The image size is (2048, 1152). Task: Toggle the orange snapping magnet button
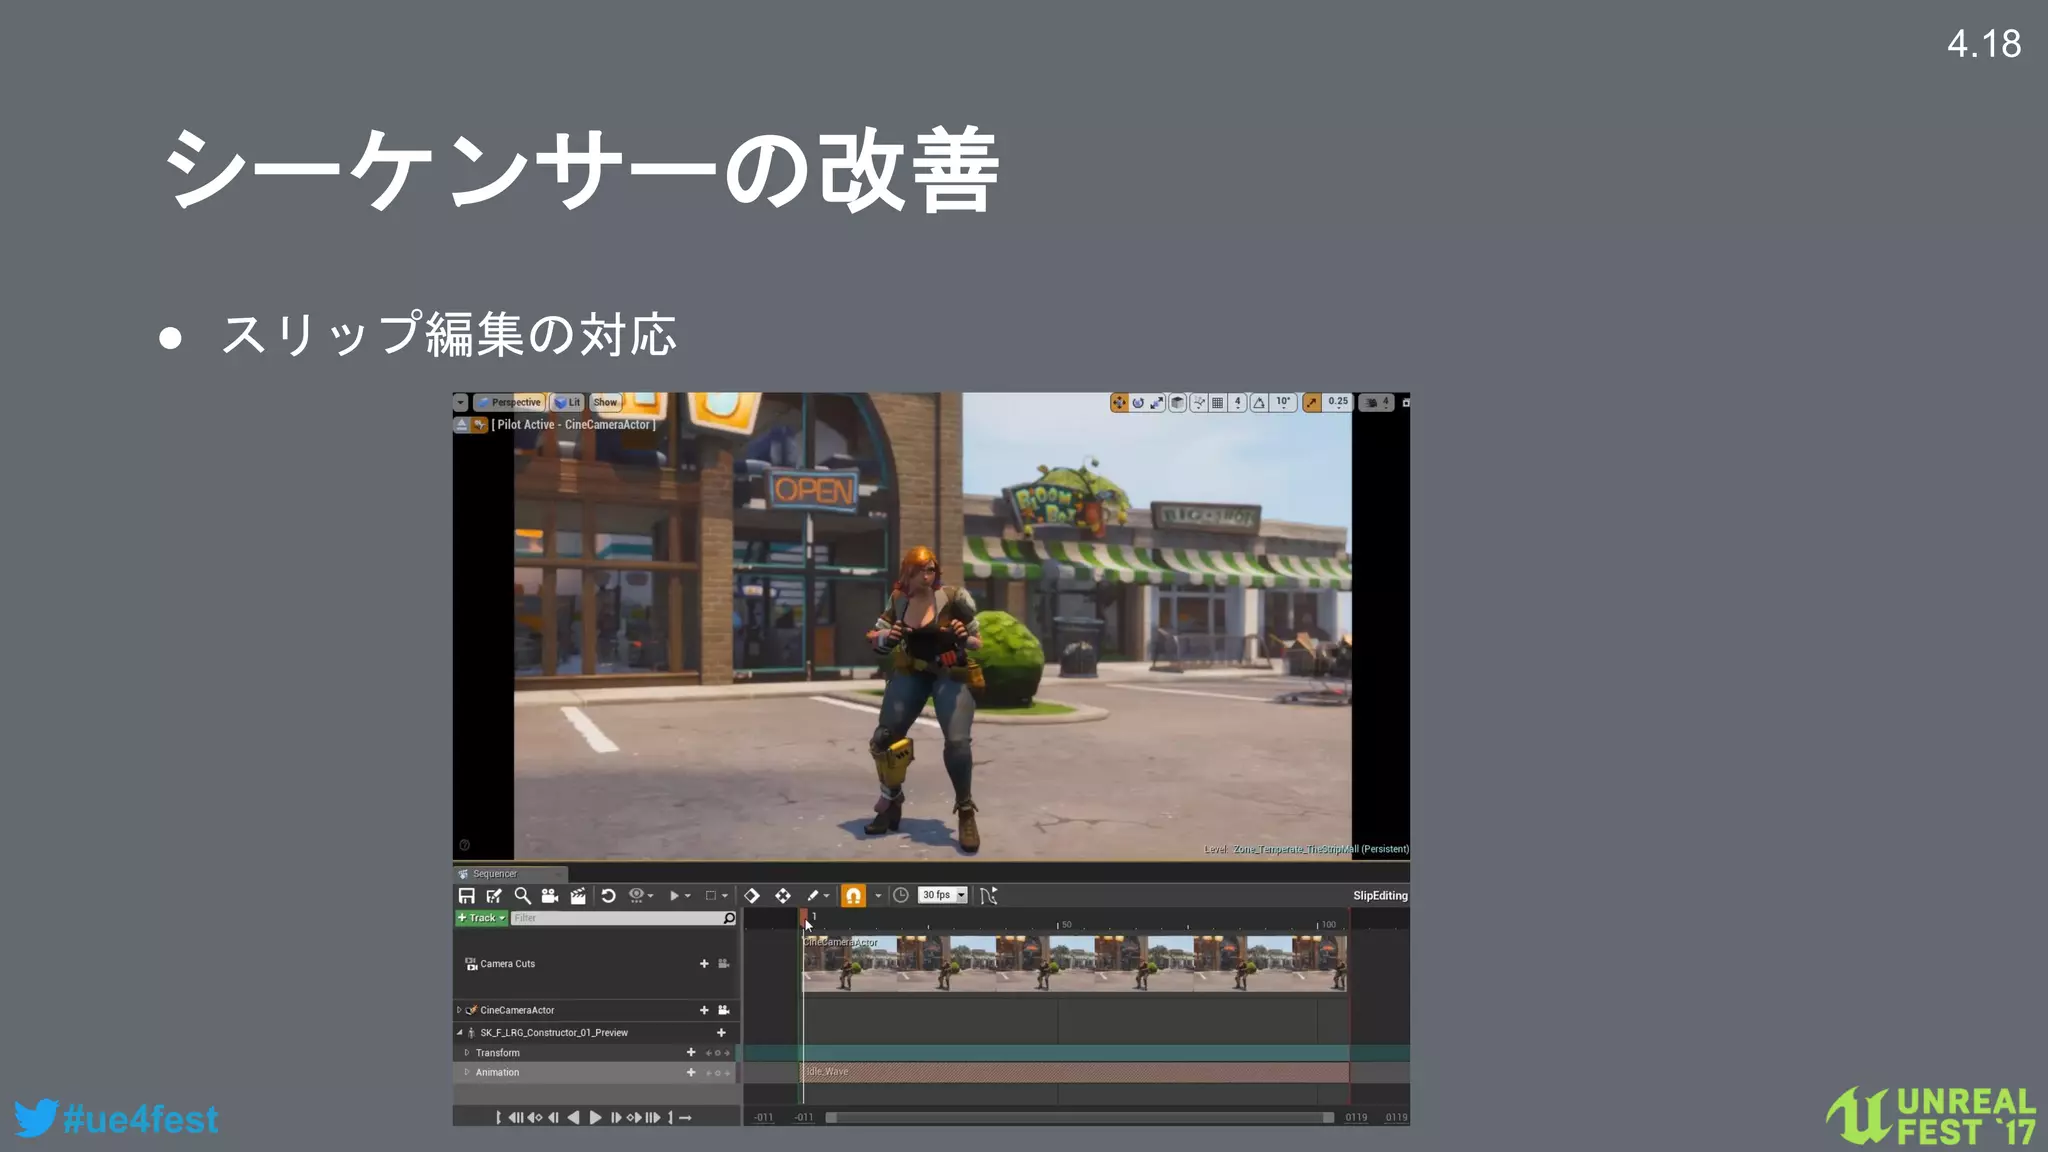[x=853, y=896]
